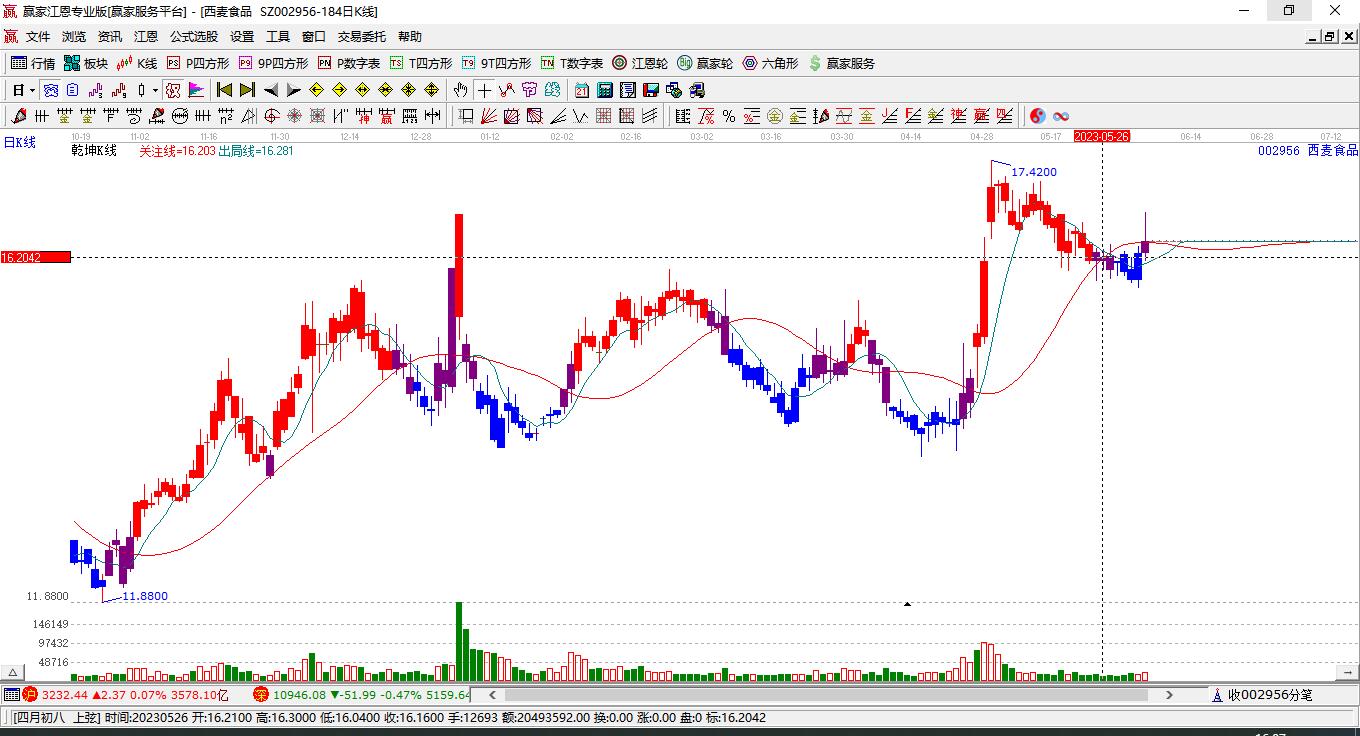Image resolution: width=1360 pixels, height=736 pixels.
Task: Open the calendar icon with 21
Action: 581,90
